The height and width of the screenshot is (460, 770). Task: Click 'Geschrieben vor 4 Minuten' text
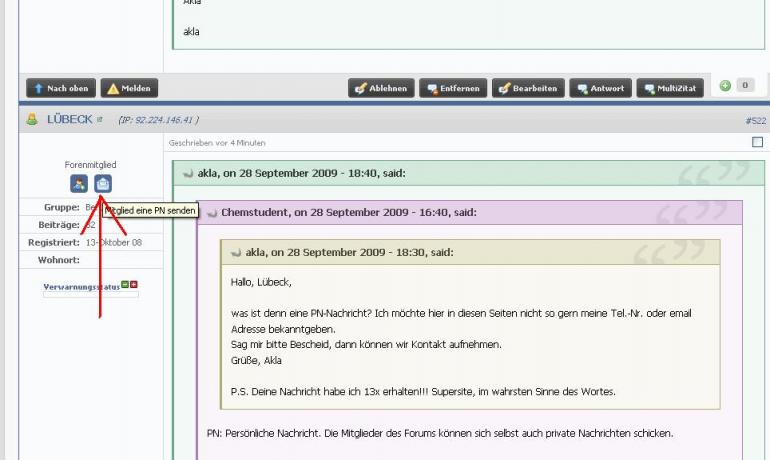tap(217, 143)
